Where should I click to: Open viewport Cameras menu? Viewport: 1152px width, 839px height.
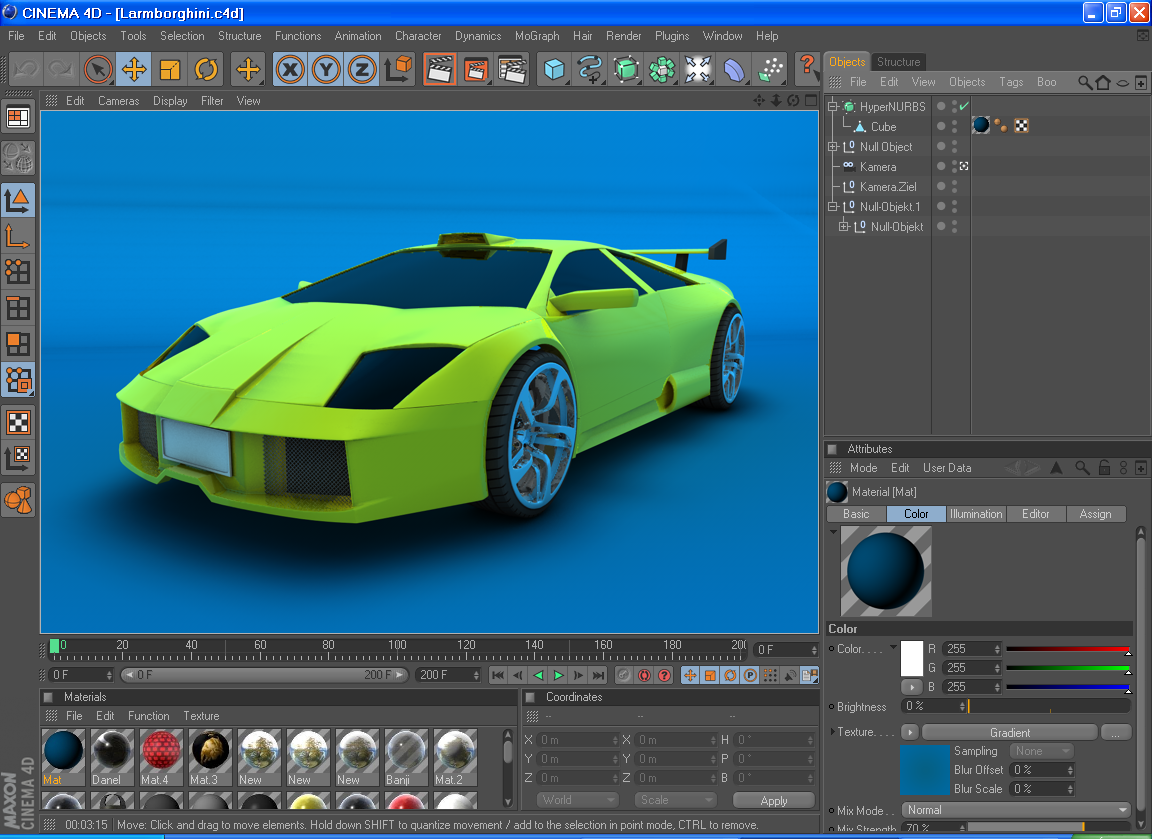118,101
